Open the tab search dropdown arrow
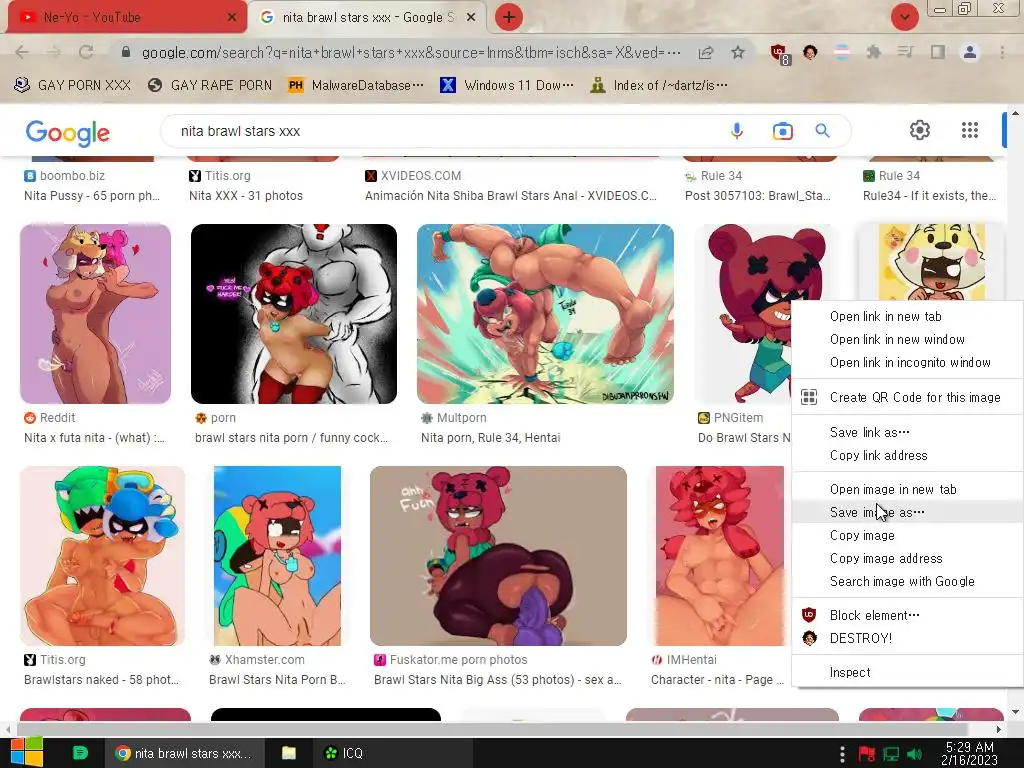 click(x=905, y=17)
